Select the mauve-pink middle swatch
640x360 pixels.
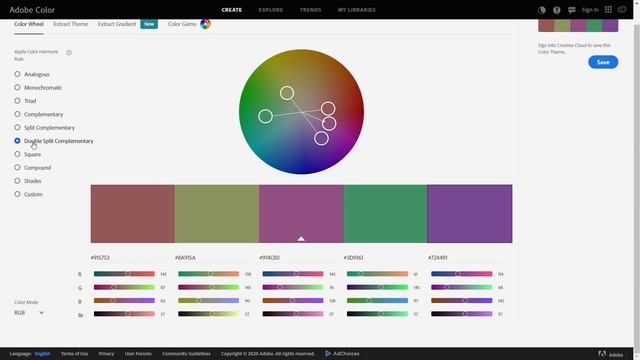301,213
